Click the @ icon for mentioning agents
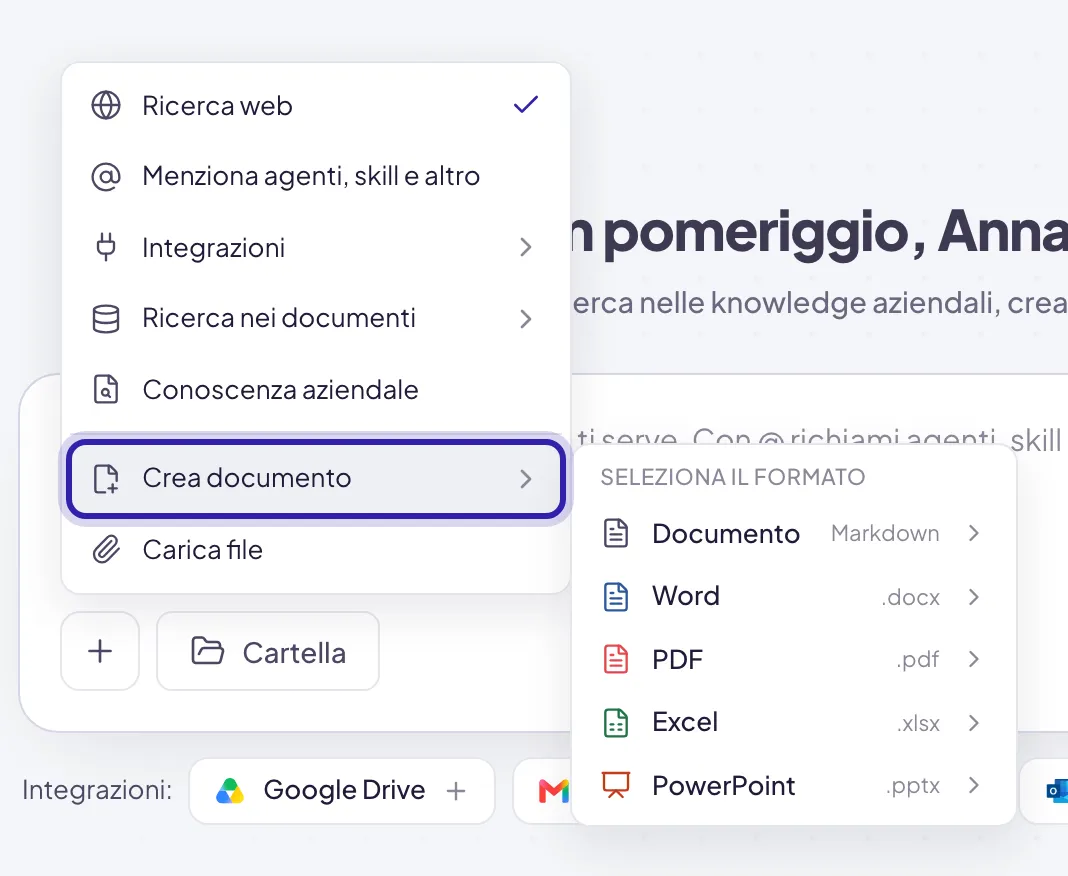The image size is (1068, 876). pos(106,176)
